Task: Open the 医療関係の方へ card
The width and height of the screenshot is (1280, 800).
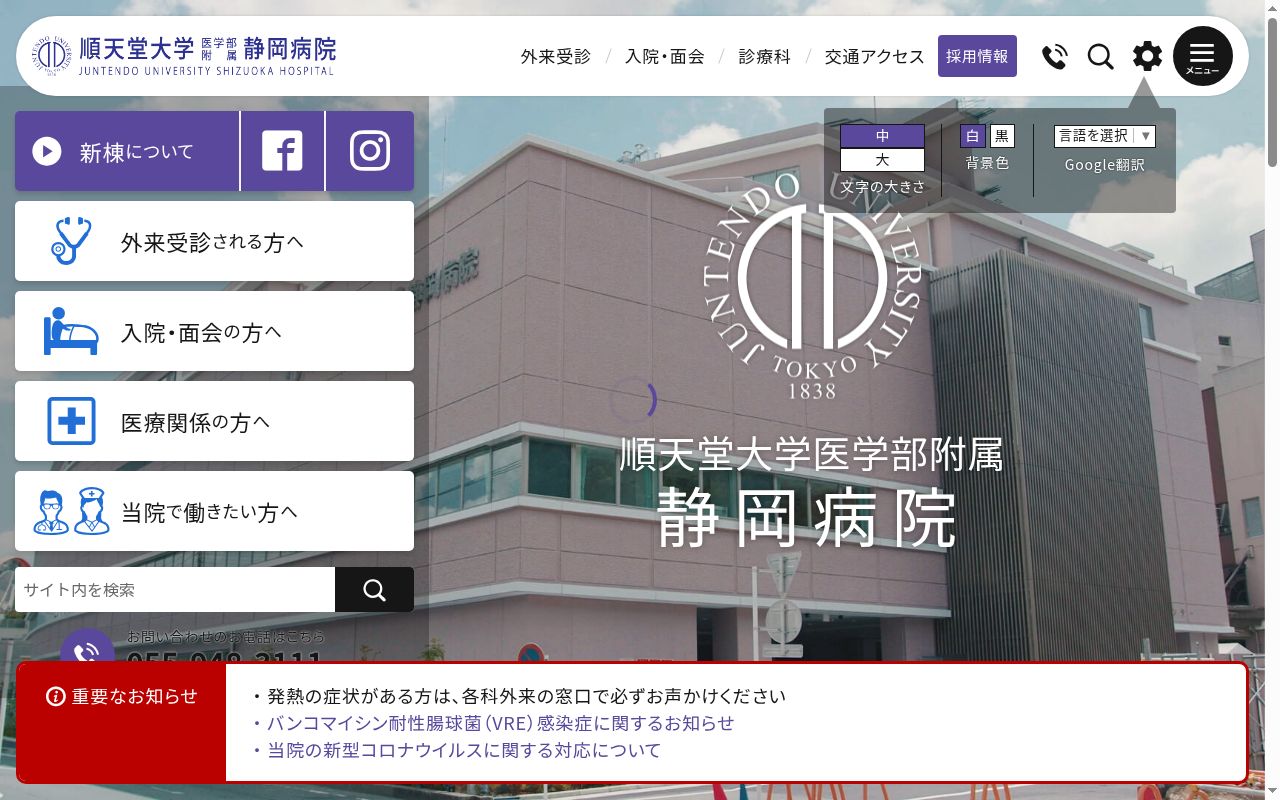Action: (214, 421)
